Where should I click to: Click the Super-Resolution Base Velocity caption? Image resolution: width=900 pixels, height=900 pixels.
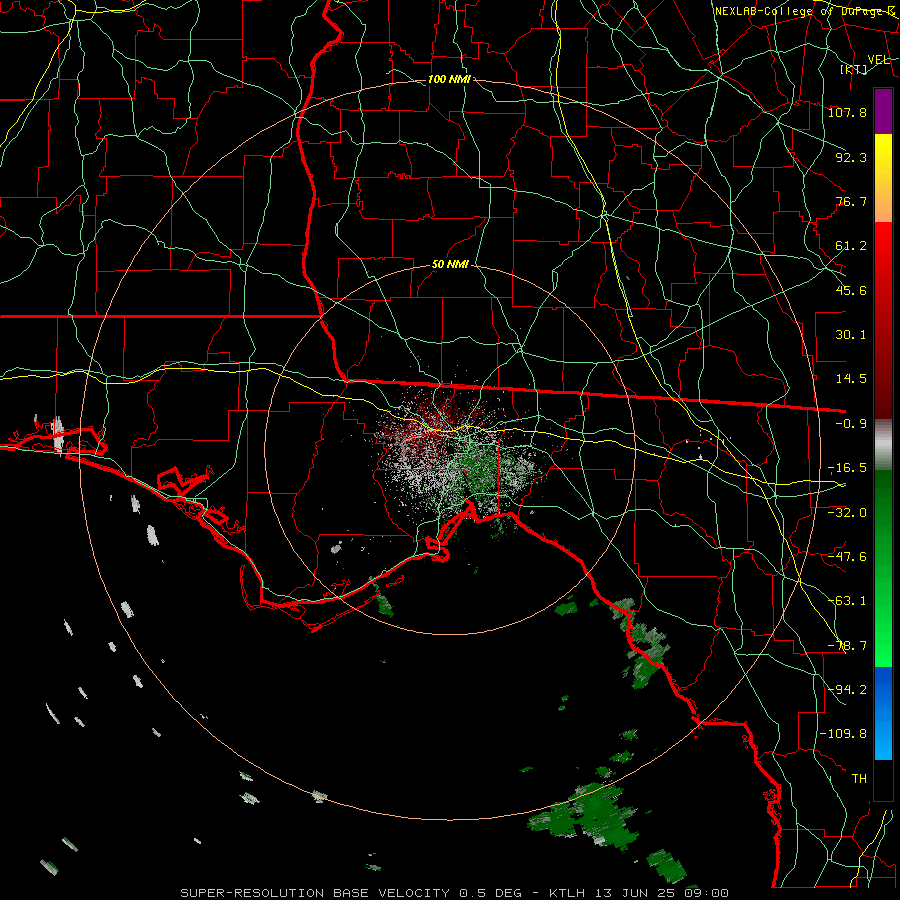point(455,893)
